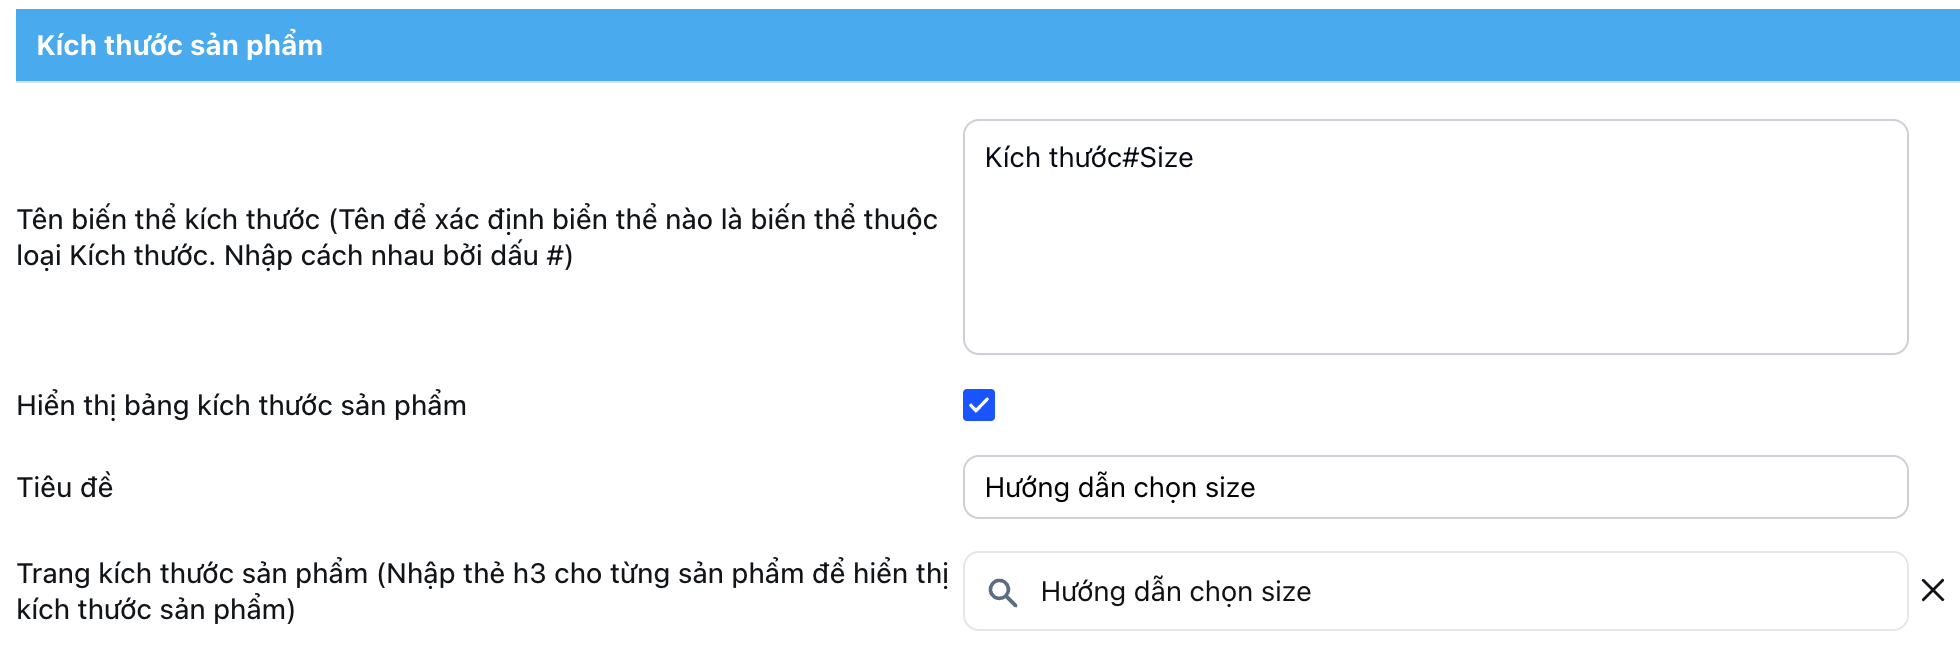1960x652 pixels.
Task: Click the 'Tiêu đề' field label
Action: tap(65, 488)
